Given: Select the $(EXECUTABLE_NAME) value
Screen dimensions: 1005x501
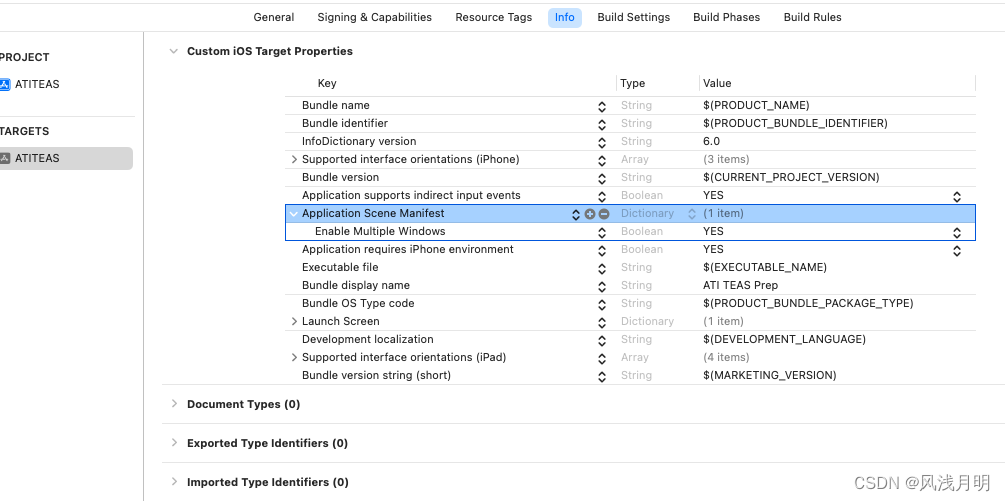Looking at the screenshot, I should click(765, 267).
